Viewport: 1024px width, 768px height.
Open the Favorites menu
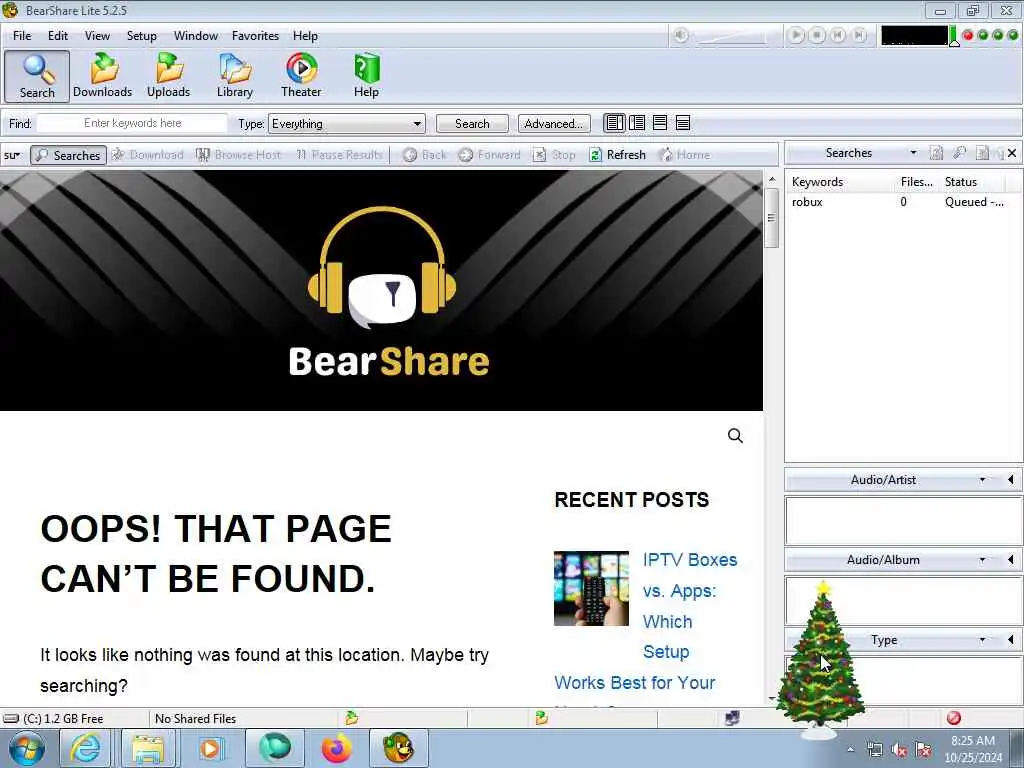pos(255,36)
